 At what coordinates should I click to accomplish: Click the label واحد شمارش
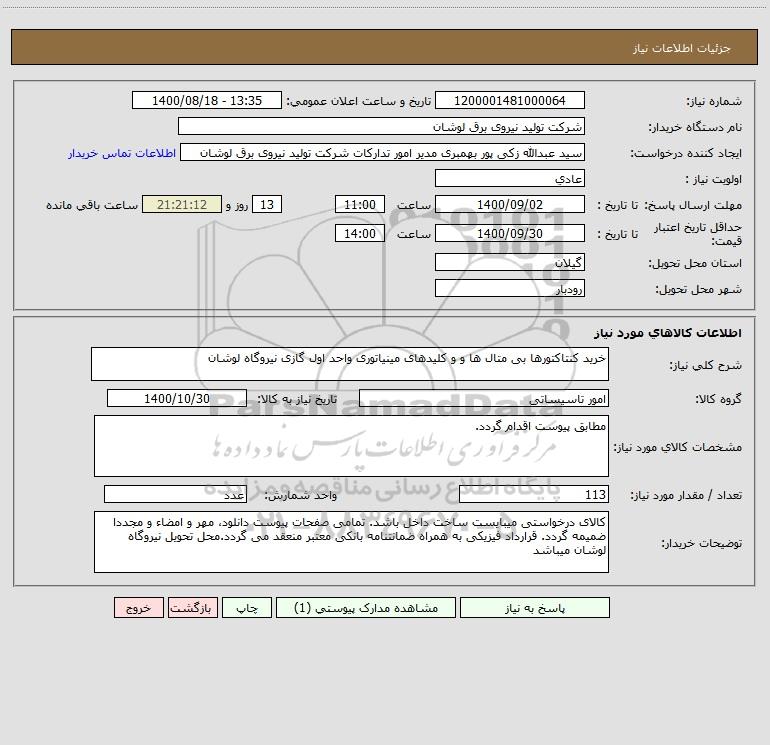click(301, 496)
